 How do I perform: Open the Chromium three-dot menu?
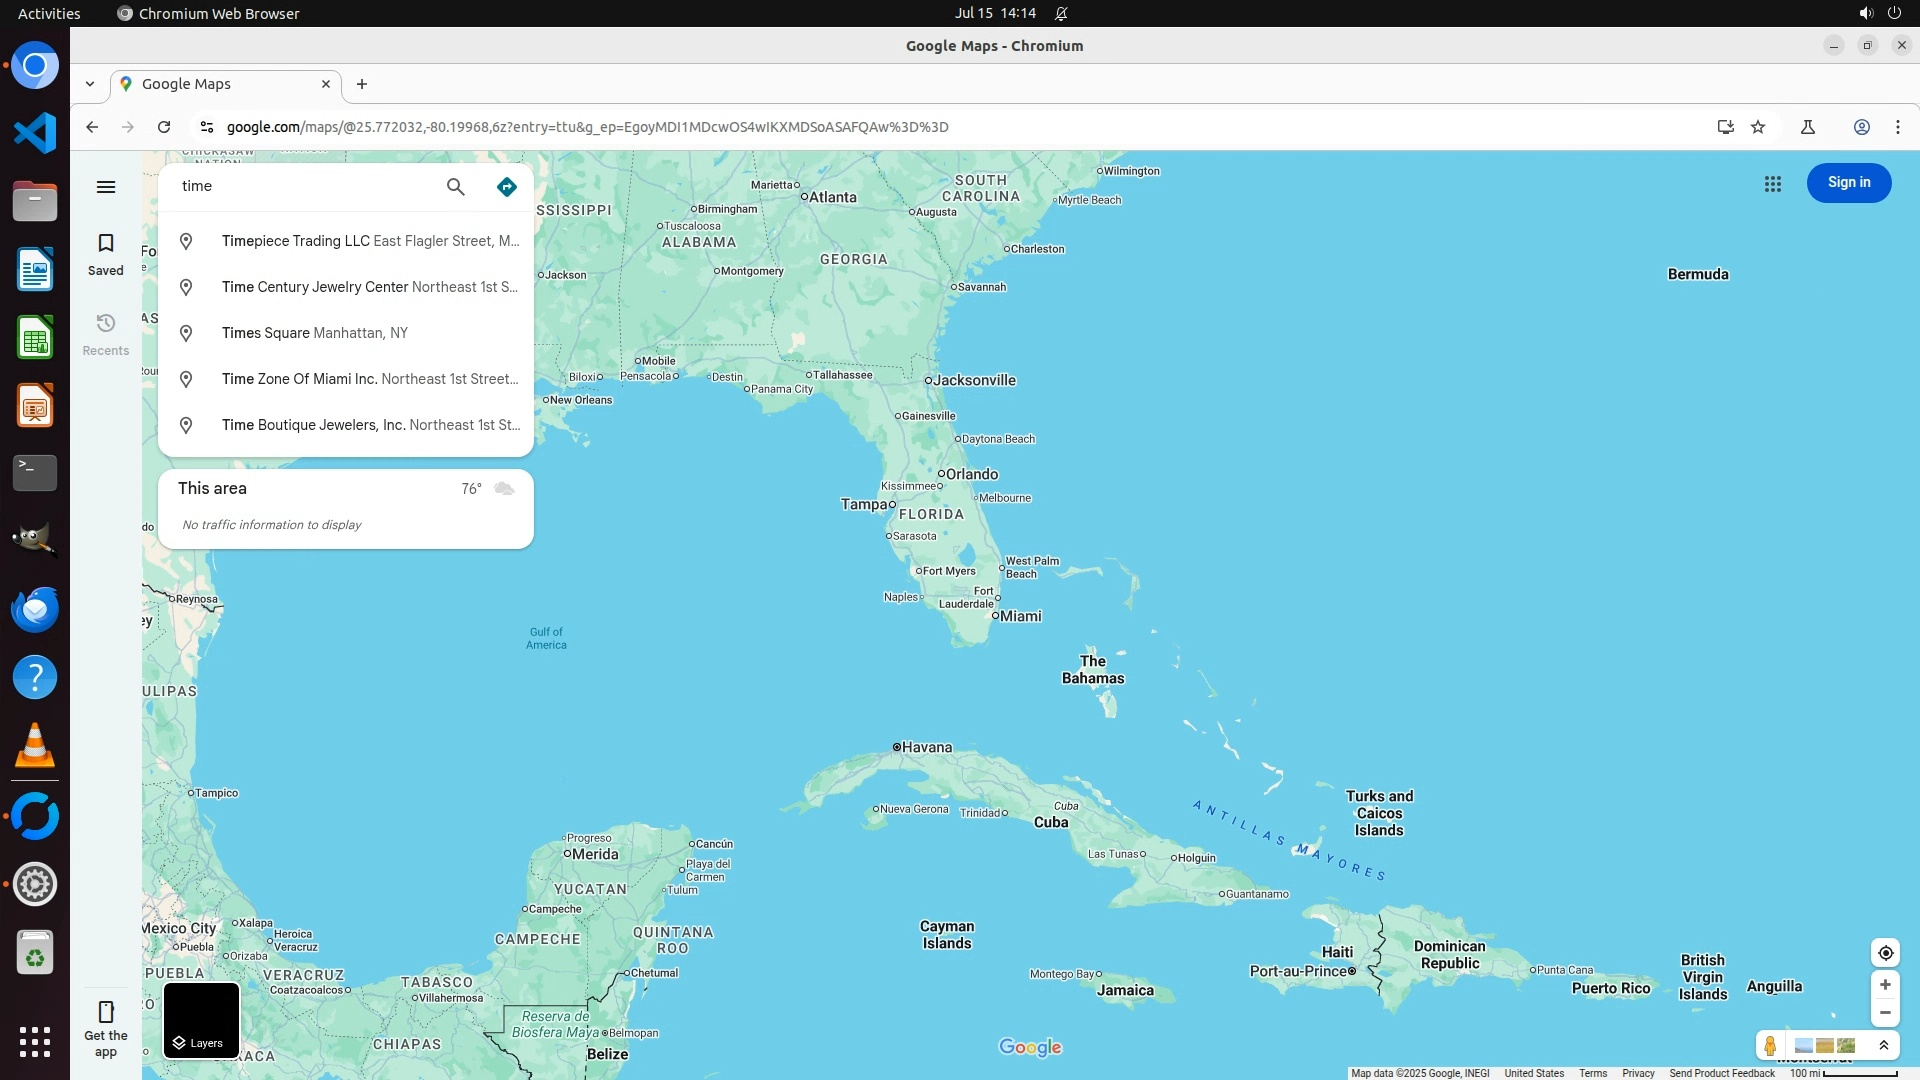click(x=1897, y=127)
